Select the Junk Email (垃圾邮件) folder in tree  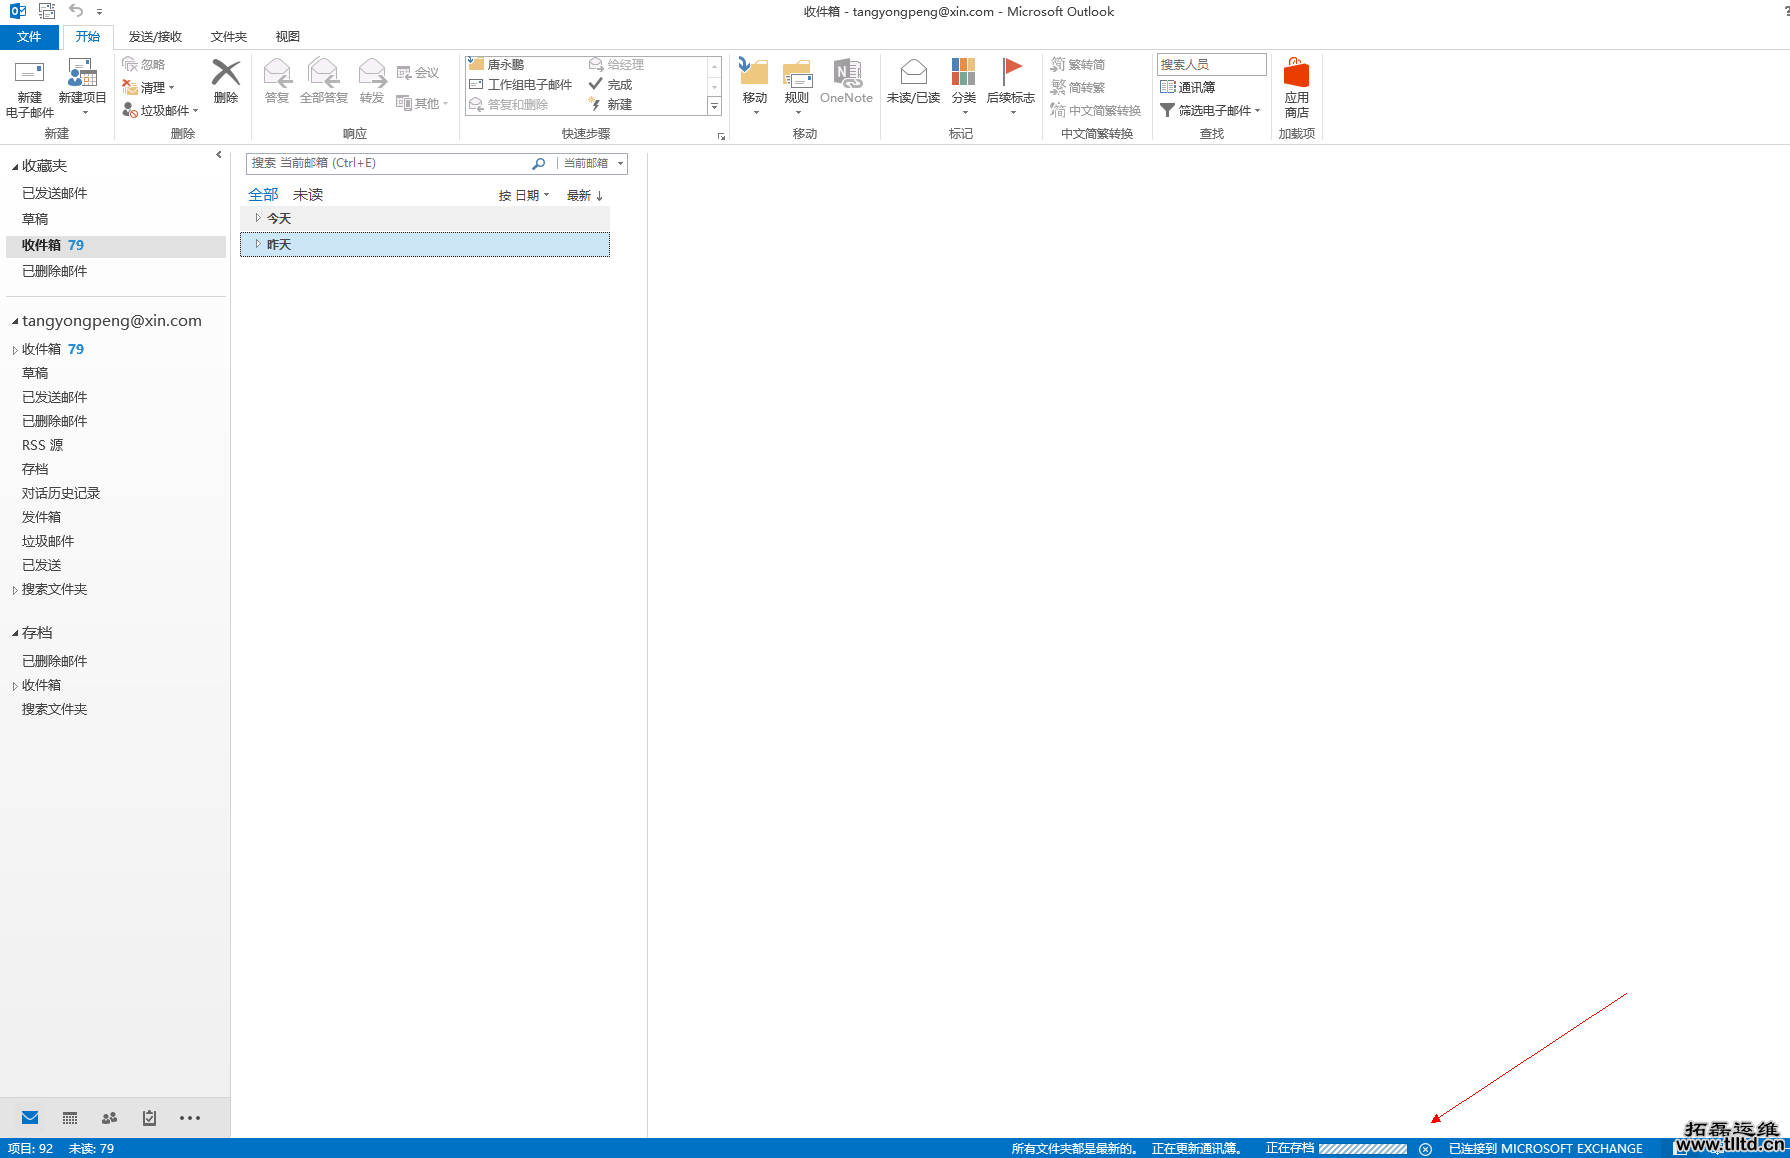[x=48, y=541]
